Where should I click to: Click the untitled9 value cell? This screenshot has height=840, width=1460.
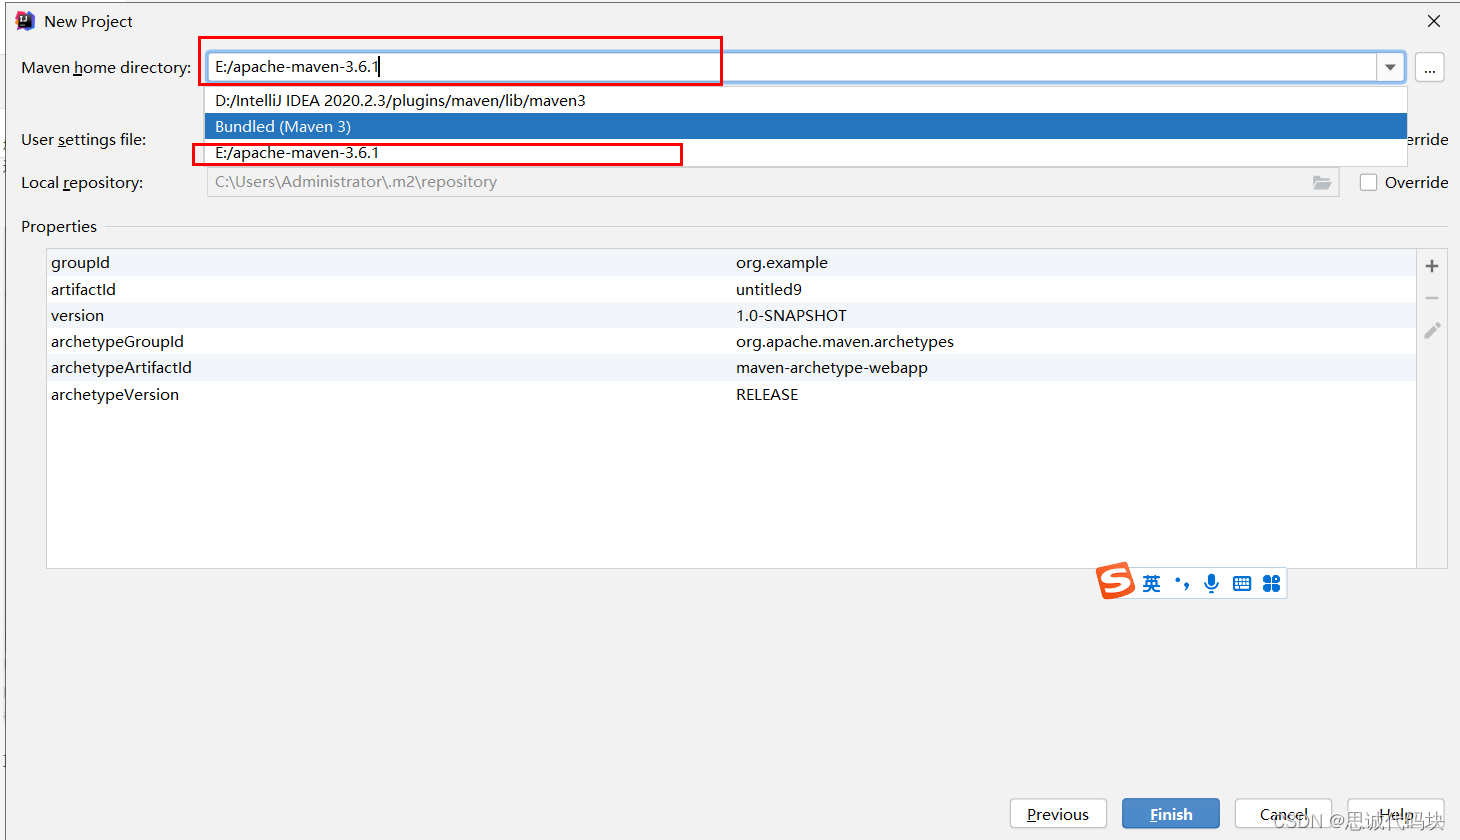769,289
